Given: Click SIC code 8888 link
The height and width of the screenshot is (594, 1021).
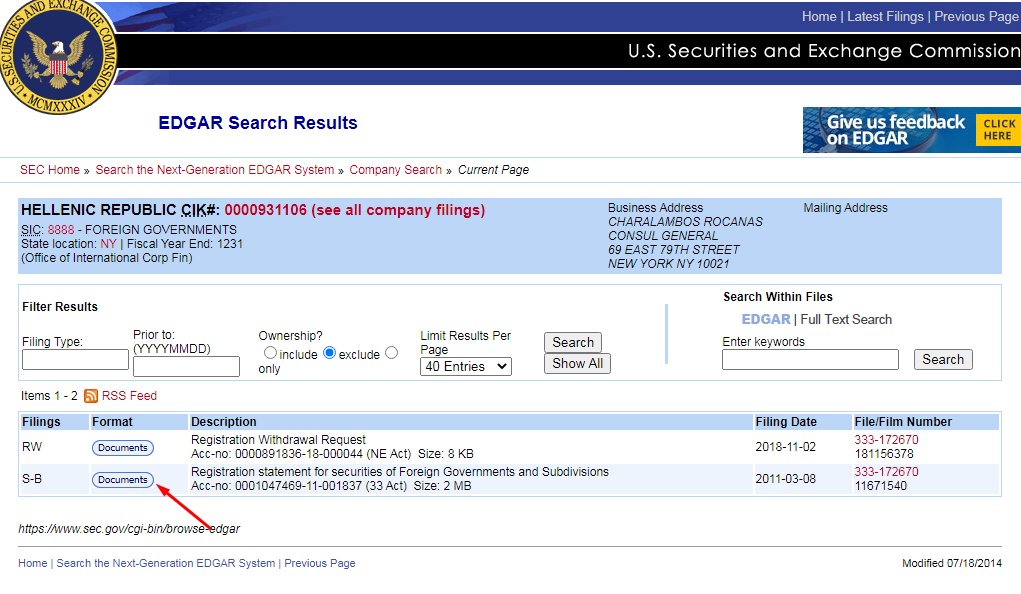Looking at the screenshot, I should pos(61,230).
